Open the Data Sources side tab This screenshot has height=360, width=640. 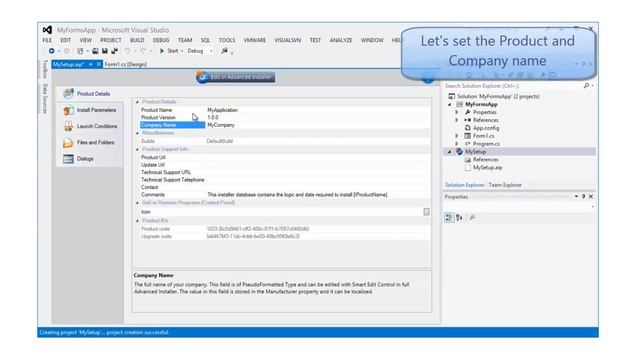(45, 98)
